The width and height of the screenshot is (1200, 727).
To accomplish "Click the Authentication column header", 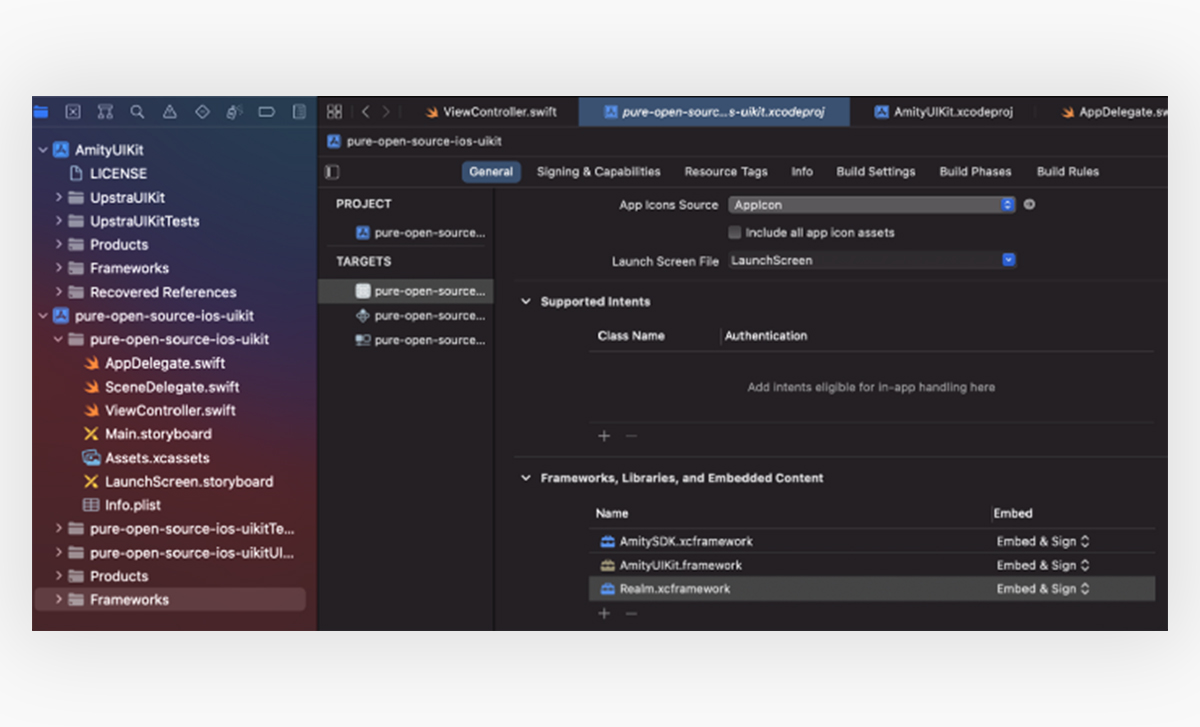I will 766,336.
